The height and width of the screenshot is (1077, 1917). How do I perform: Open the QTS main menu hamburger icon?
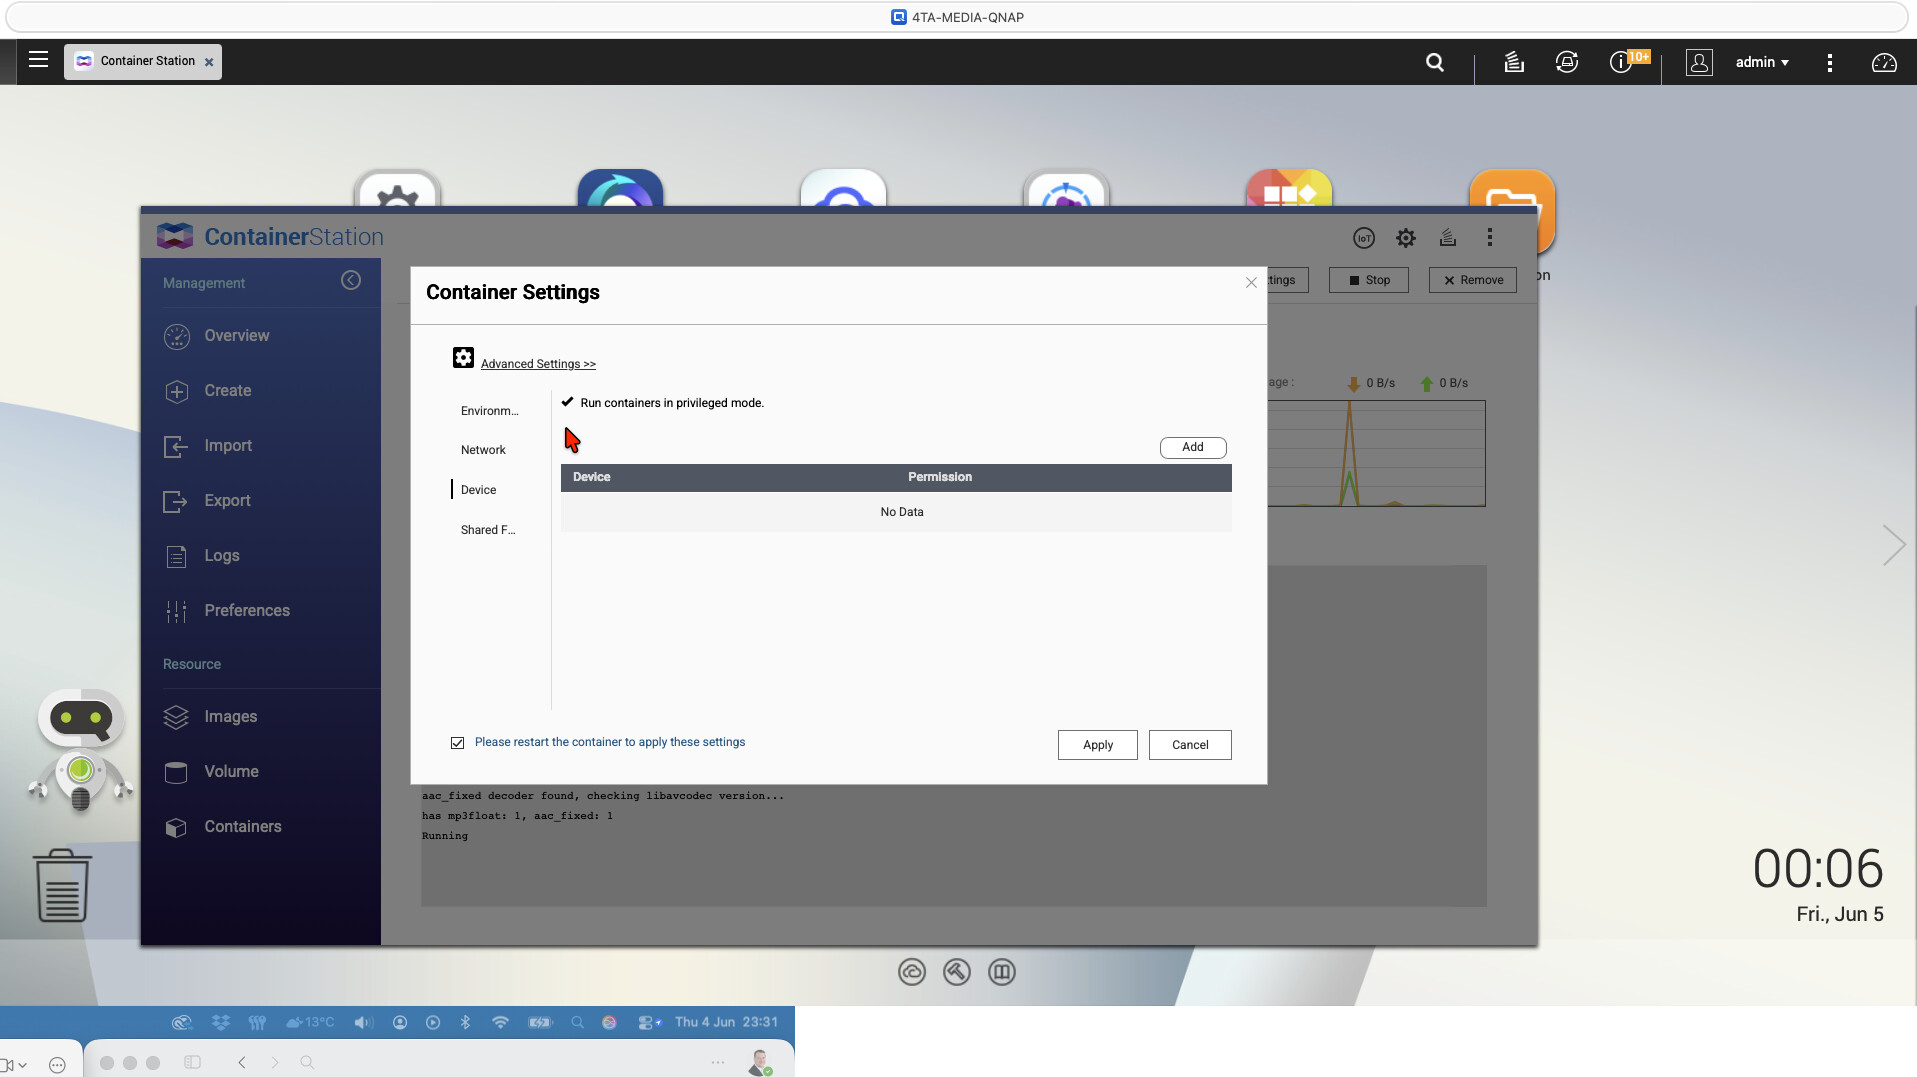(x=38, y=60)
